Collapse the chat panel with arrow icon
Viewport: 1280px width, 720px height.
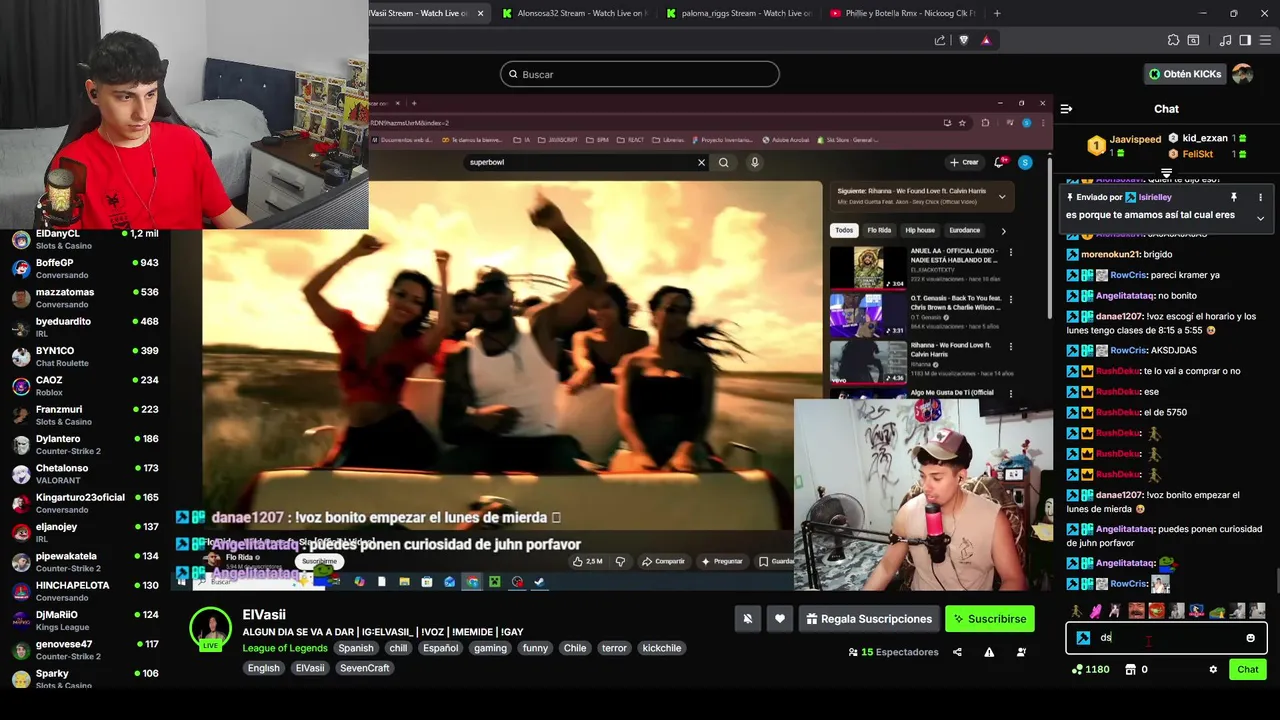(1066, 108)
